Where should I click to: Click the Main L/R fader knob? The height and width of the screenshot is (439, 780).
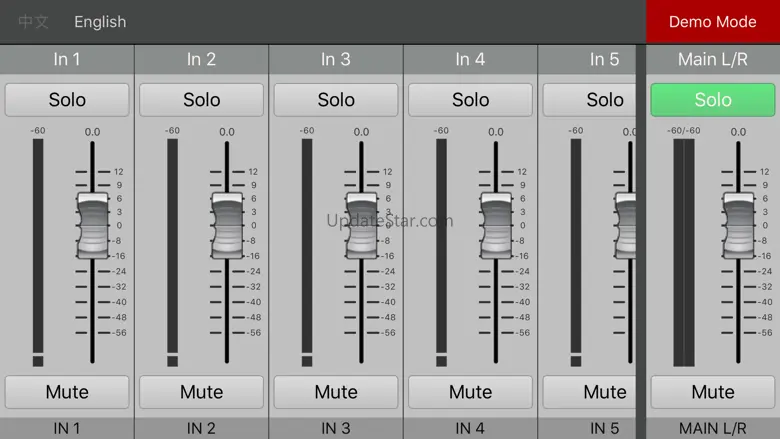coord(738,226)
